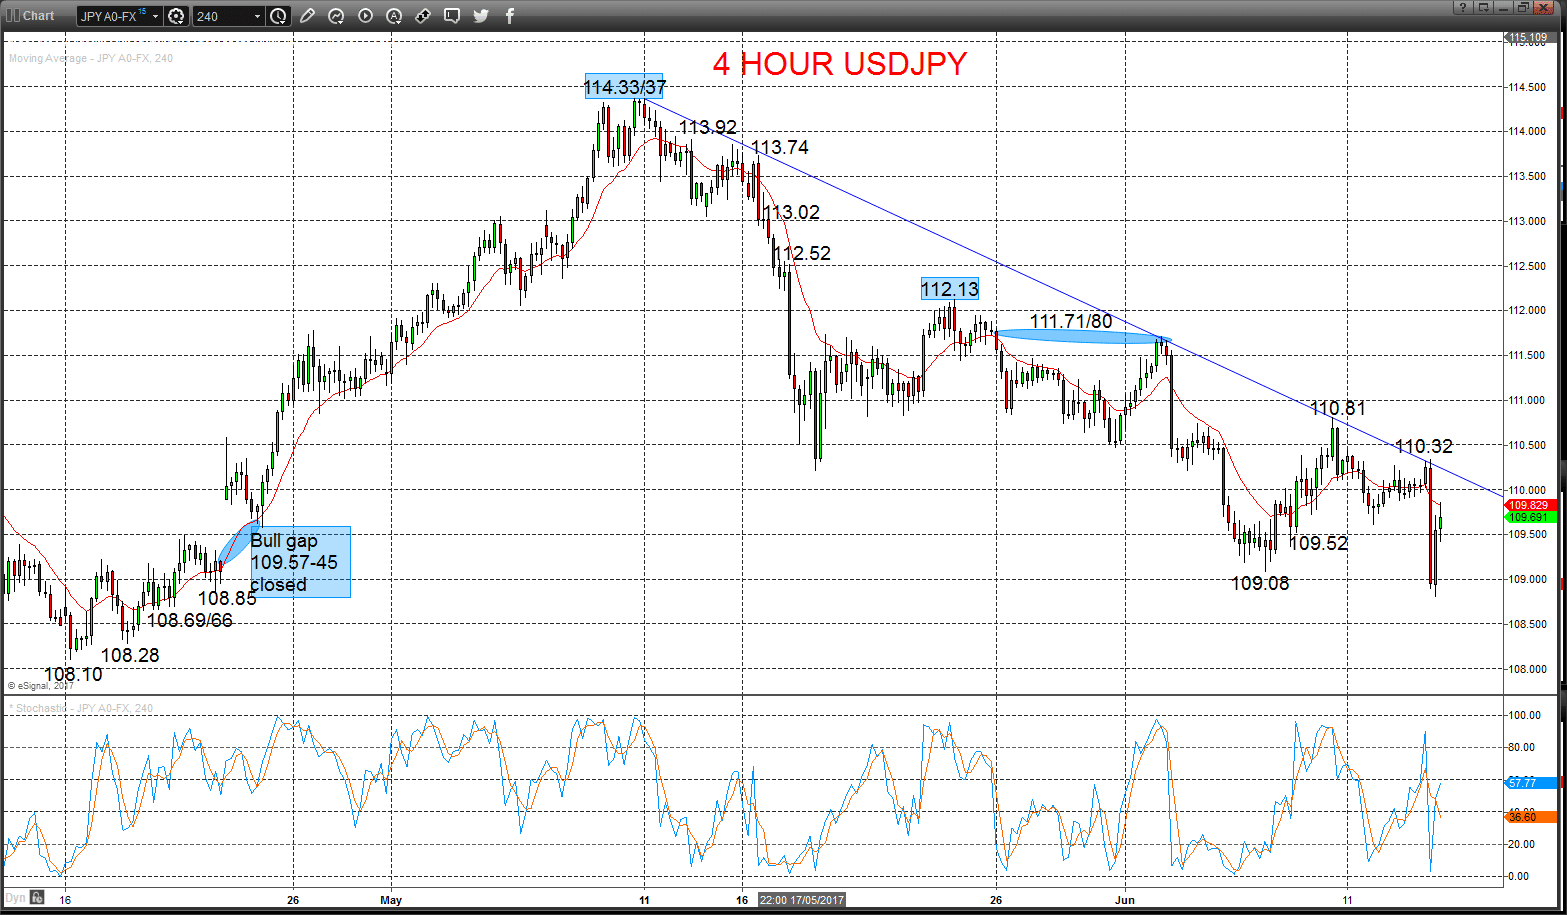Share chart via Twitter icon
This screenshot has width=1567, height=915.
coord(481,16)
